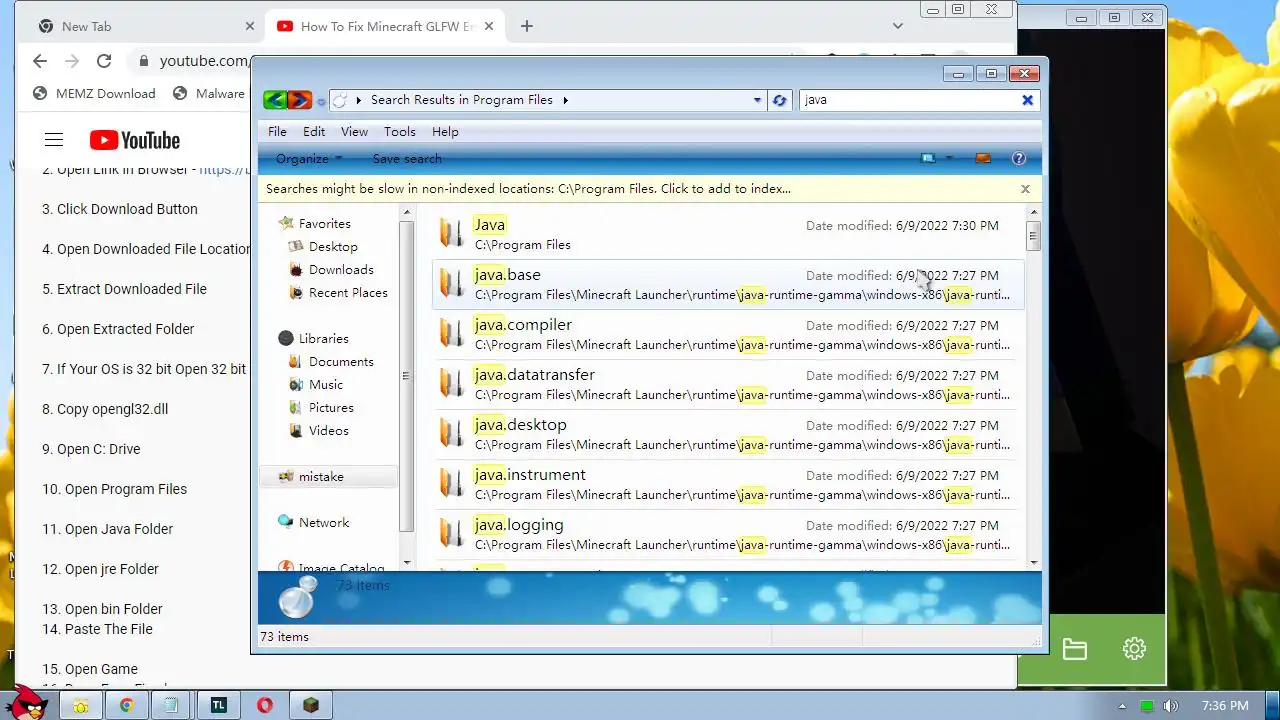Open the view options dropdown arrow

949,158
